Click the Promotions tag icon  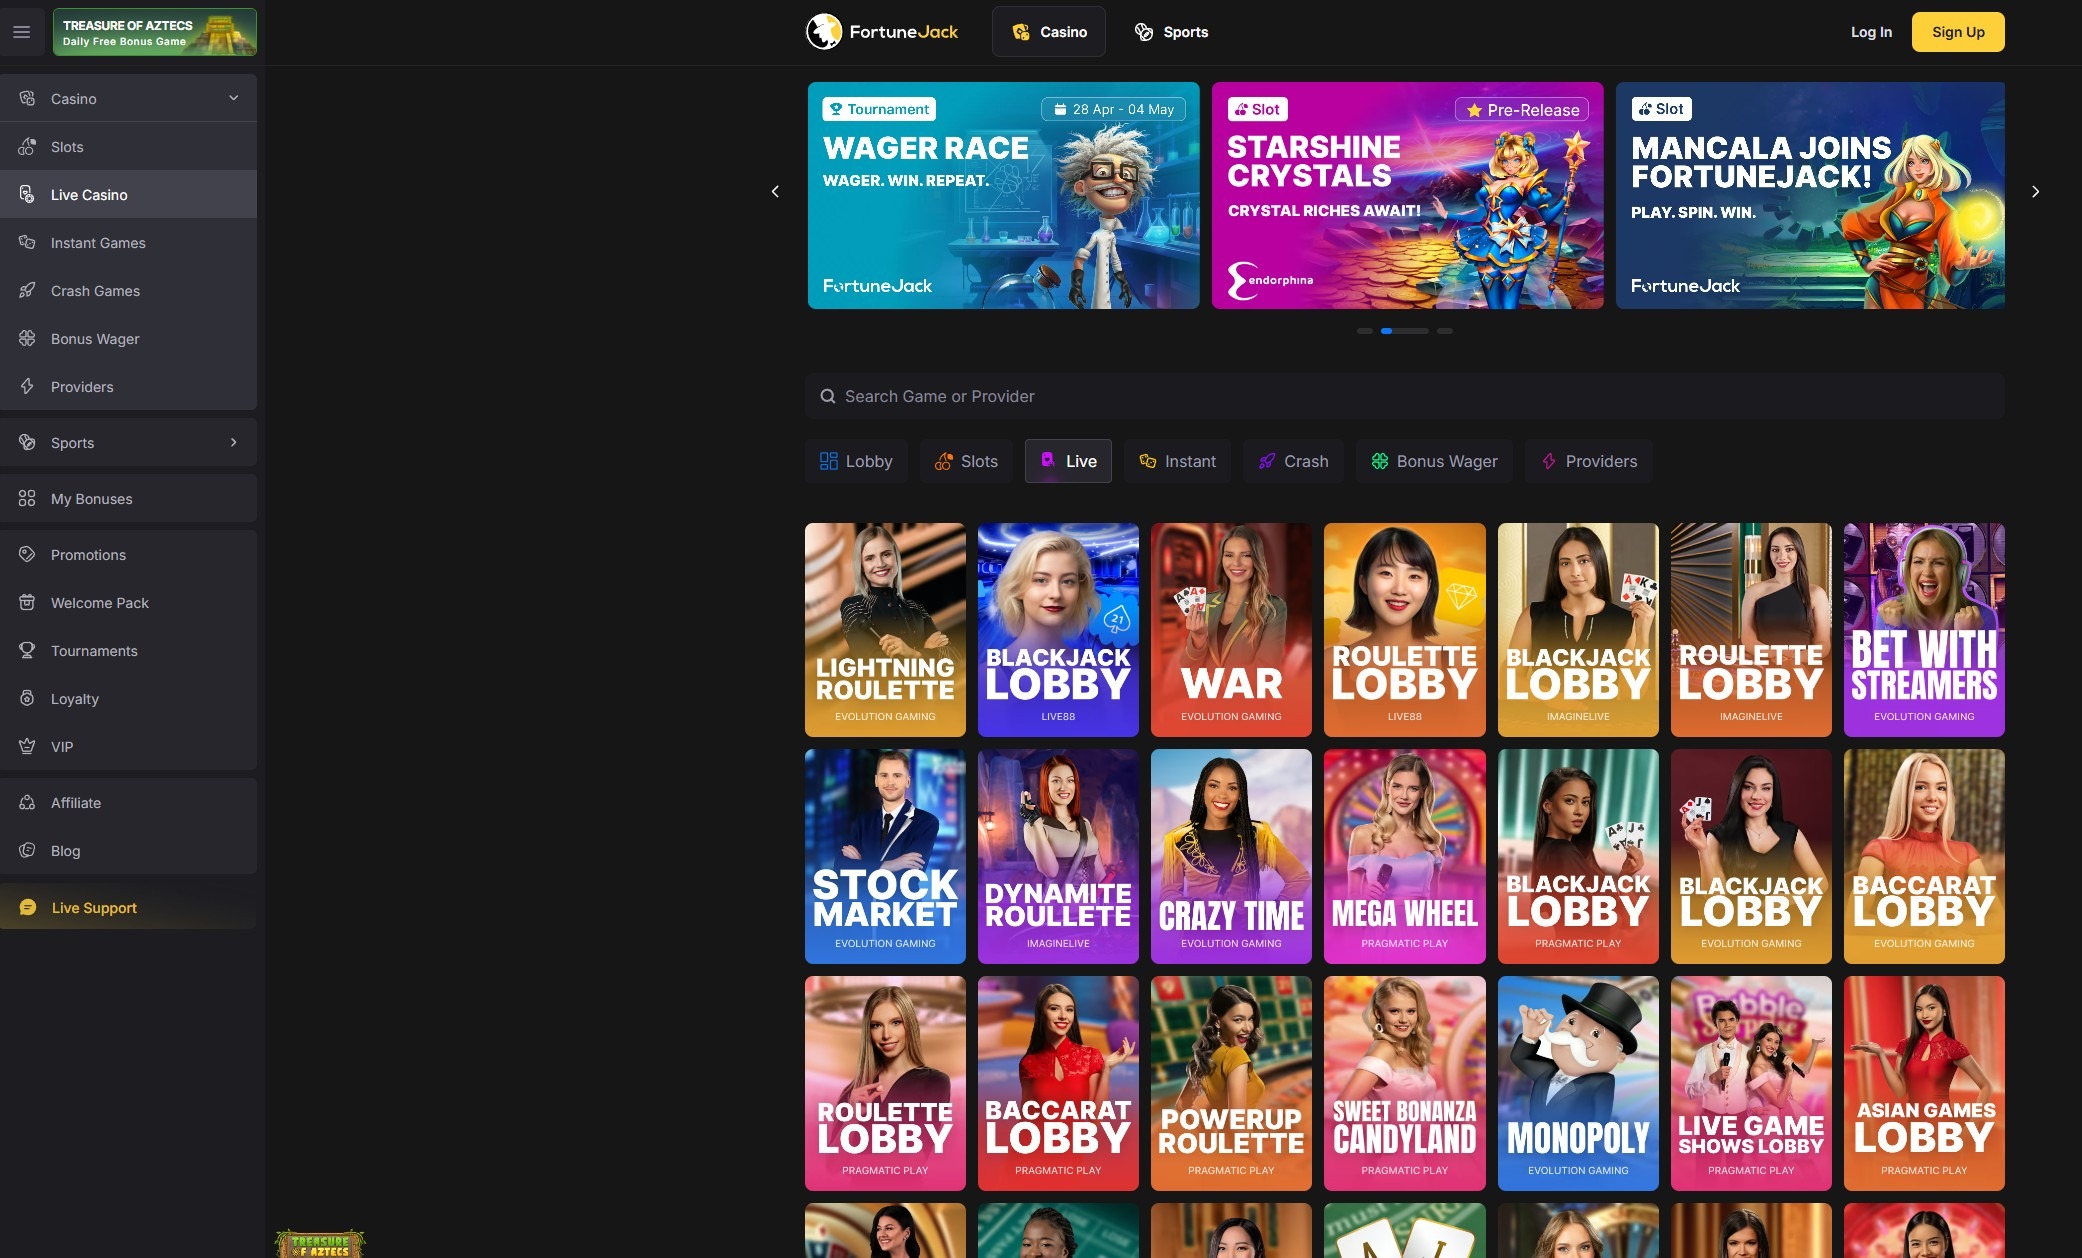click(x=27, y=555)
